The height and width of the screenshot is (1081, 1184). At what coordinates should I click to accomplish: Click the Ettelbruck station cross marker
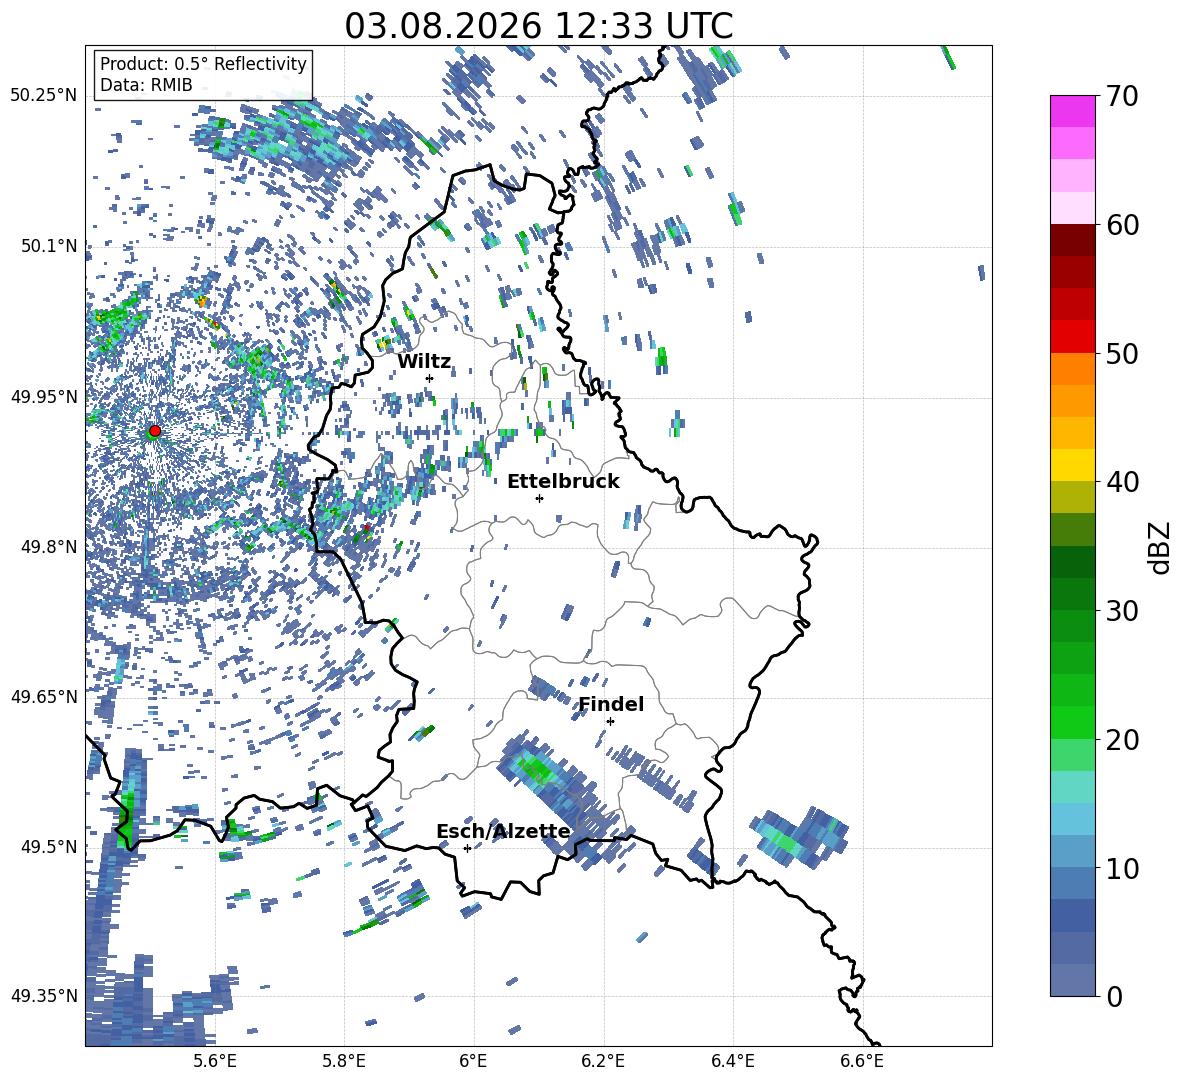(x=539, y=498)
